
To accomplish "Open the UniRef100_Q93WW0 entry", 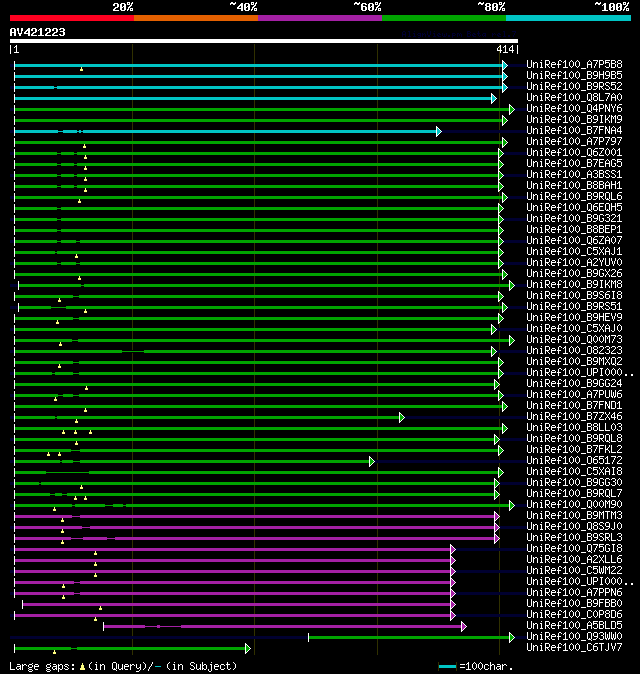I will coord(574,637).
